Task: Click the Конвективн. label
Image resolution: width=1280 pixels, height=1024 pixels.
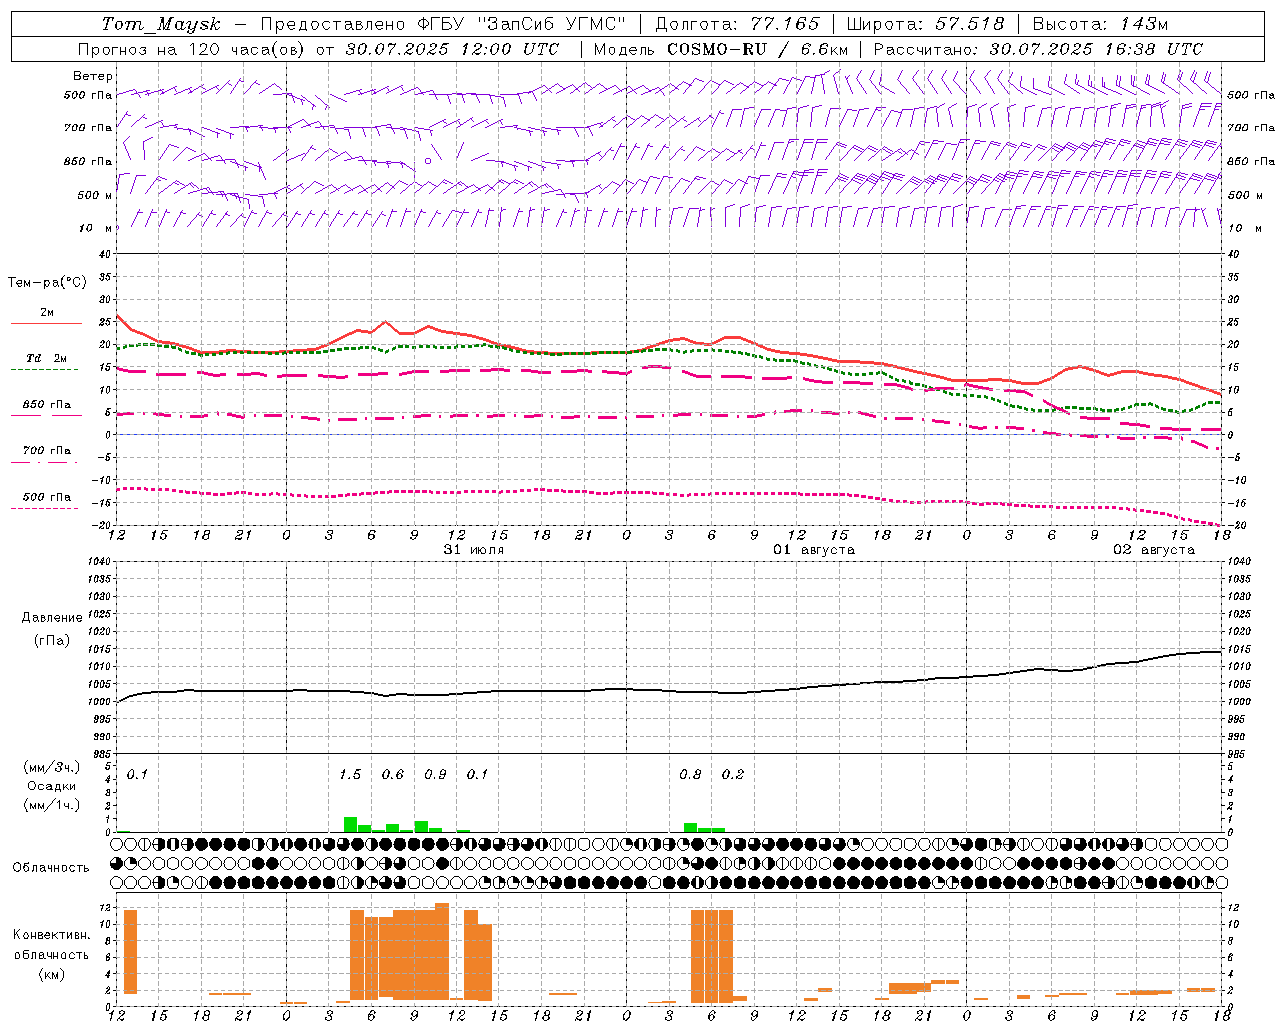Action: pyautogui.click(x=51, y=935)
